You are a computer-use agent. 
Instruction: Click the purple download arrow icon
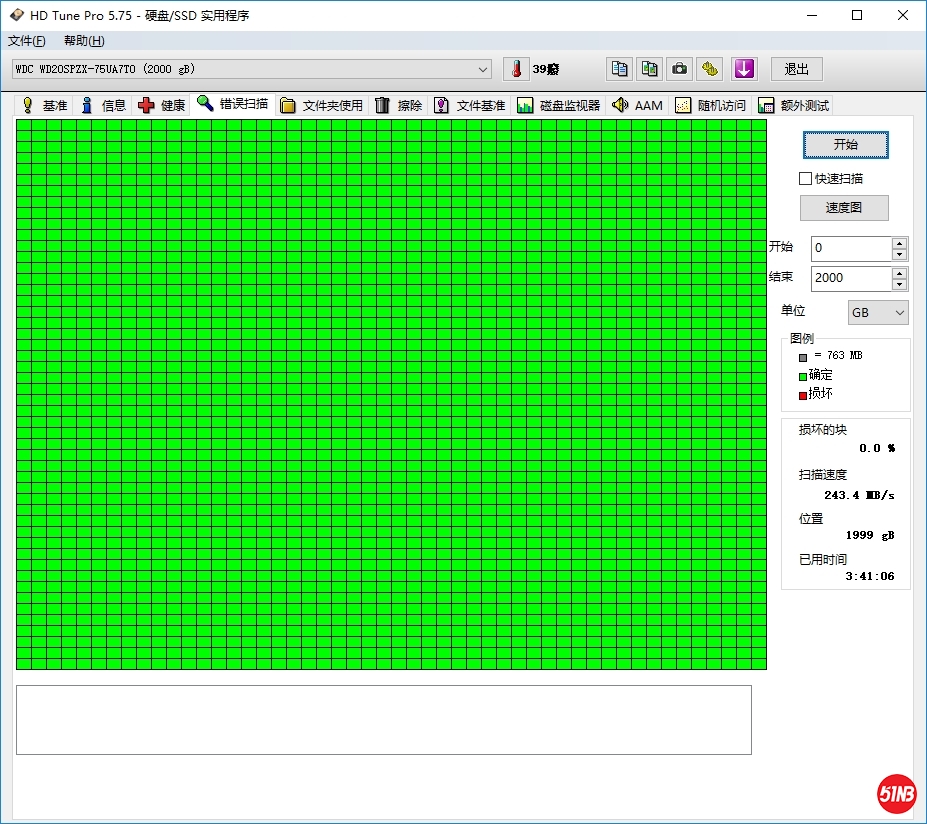743,69
